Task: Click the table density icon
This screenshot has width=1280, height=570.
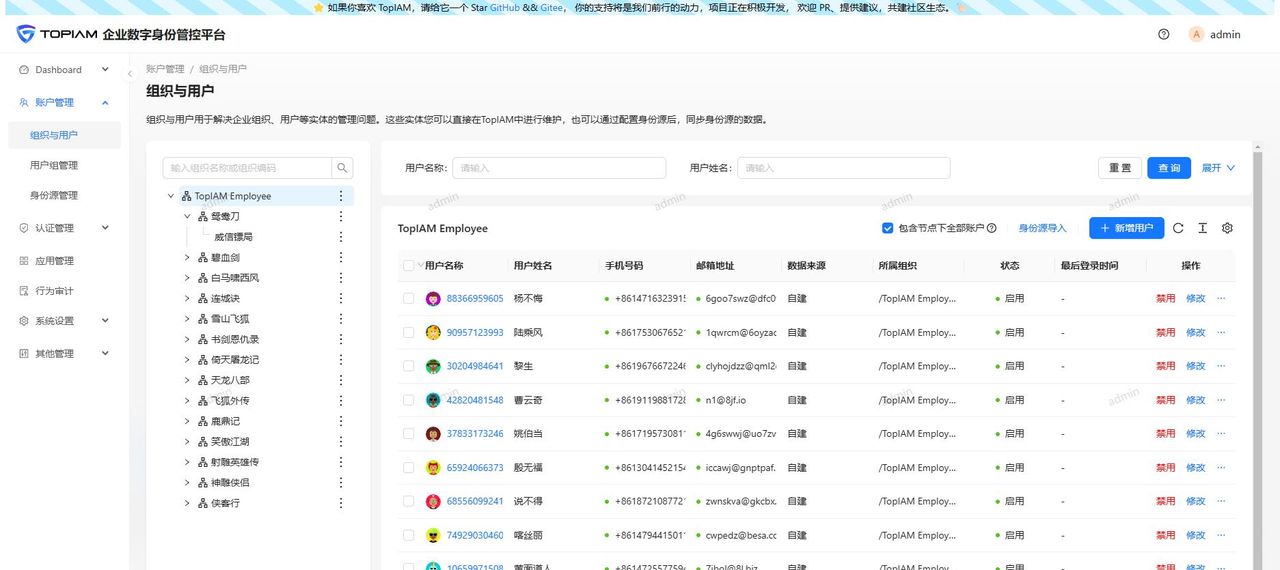Action: coord(1203,228)
